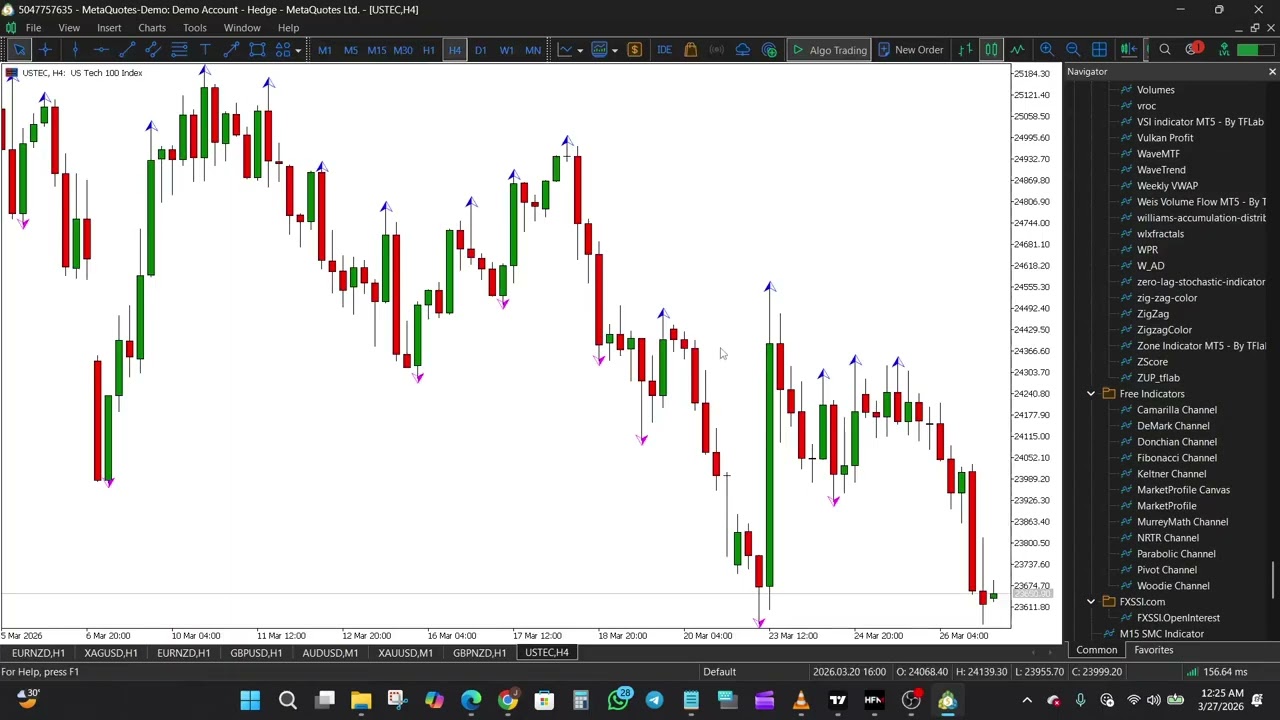Switch timeframe to M1
The width and height of the screenshot is (1280, 720).
click(x=324, y=50)
